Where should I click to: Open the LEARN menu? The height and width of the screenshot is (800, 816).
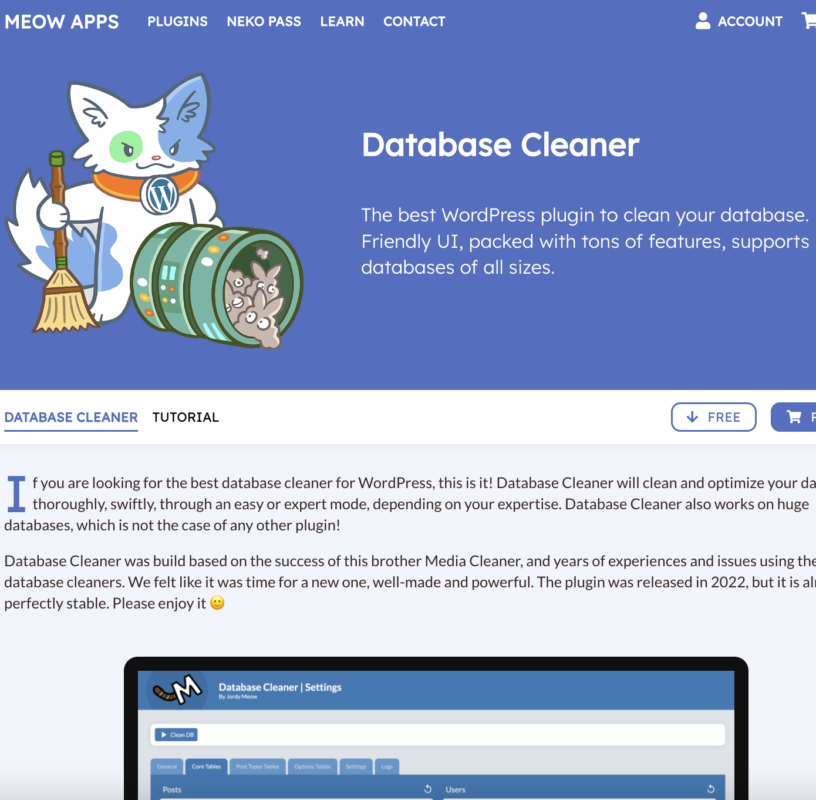pos(342,21)
